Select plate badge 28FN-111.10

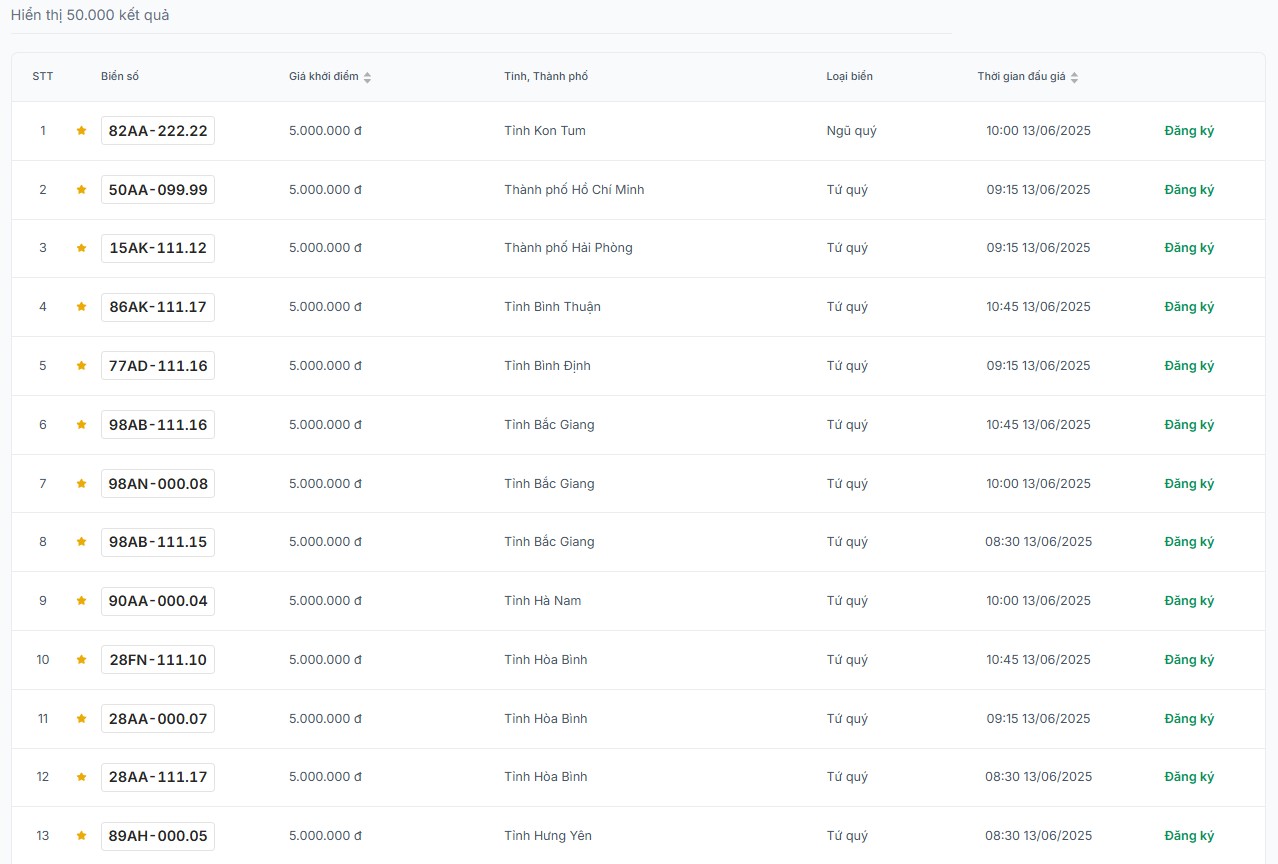(x=158, y=660)
